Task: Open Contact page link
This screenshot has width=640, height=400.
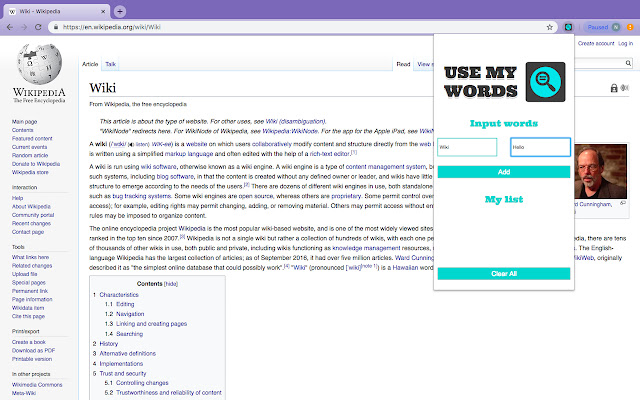Action: (x=28, y=232)
